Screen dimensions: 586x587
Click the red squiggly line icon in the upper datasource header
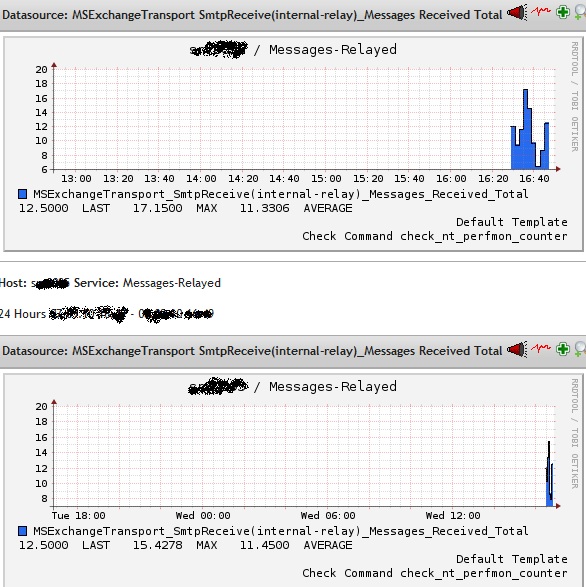[541, 11]
